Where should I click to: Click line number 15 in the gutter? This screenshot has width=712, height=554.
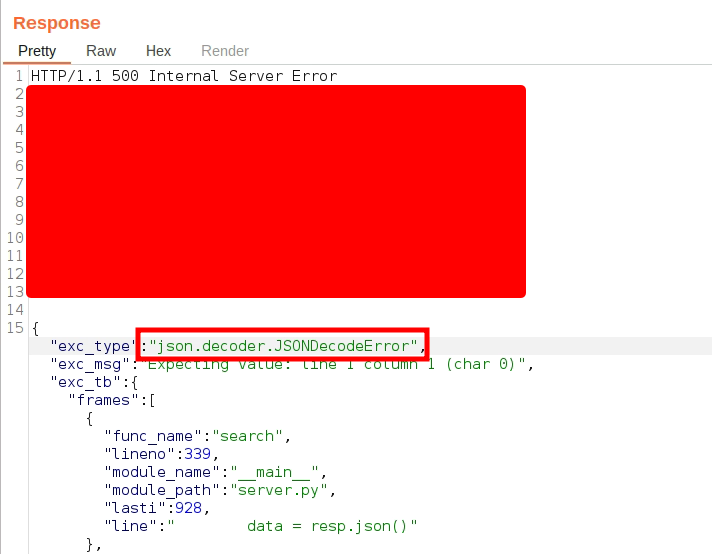[x=15, y=328]
